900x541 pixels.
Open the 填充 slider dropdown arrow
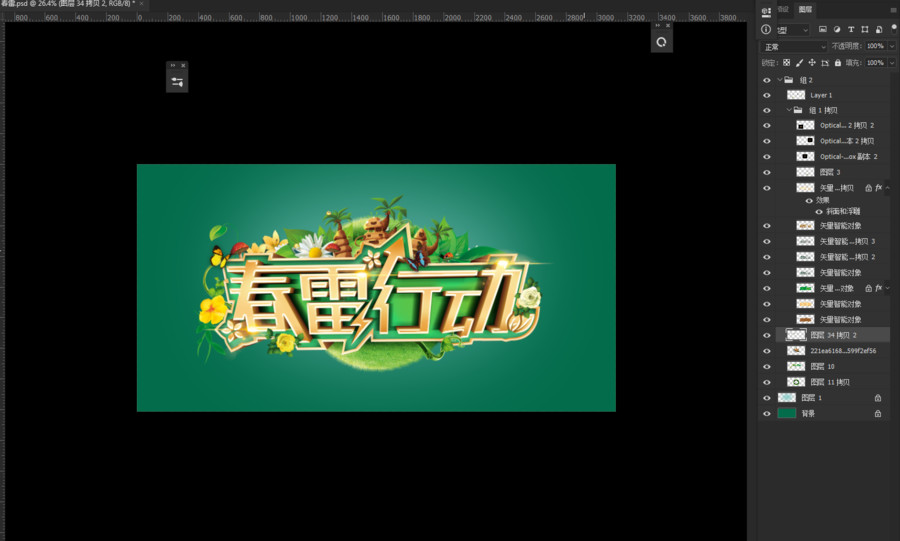(892, 63)
